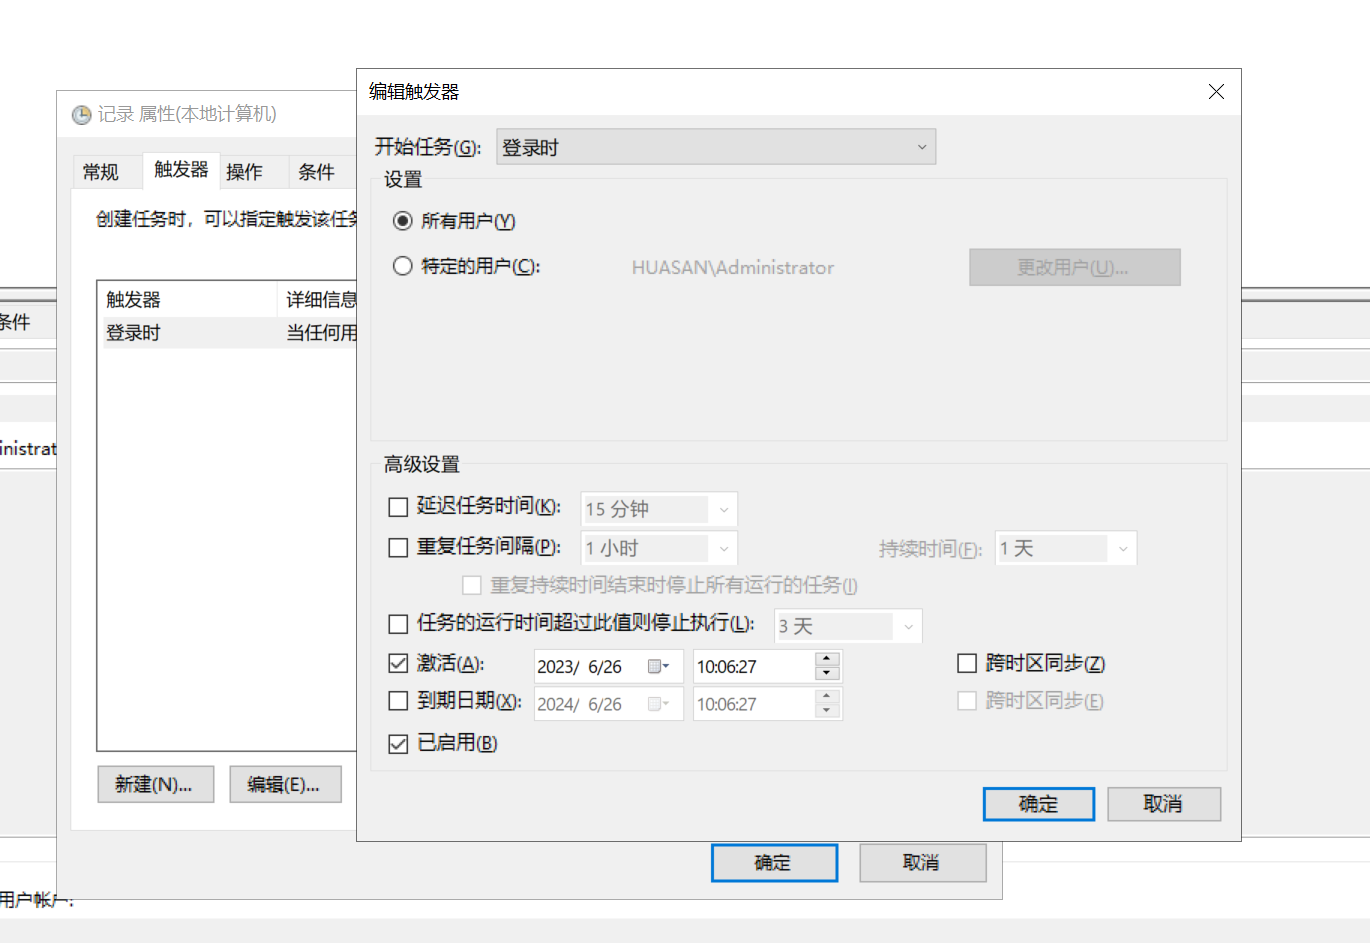Click the activation time input field
Image resolution: width=1370 pixels, height=943 pixels.
point(752,667)
